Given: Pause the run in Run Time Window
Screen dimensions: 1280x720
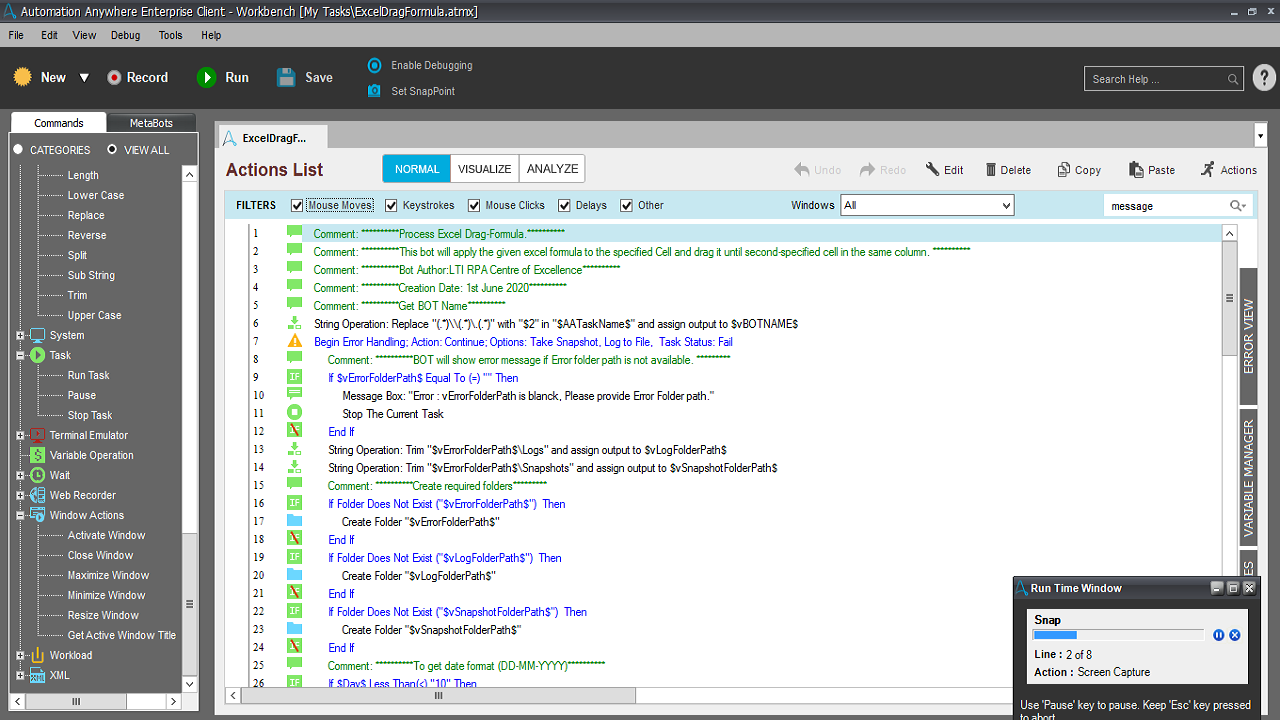Looking at the screenshot, I should pyautogui.click(x=1219, y=635).
